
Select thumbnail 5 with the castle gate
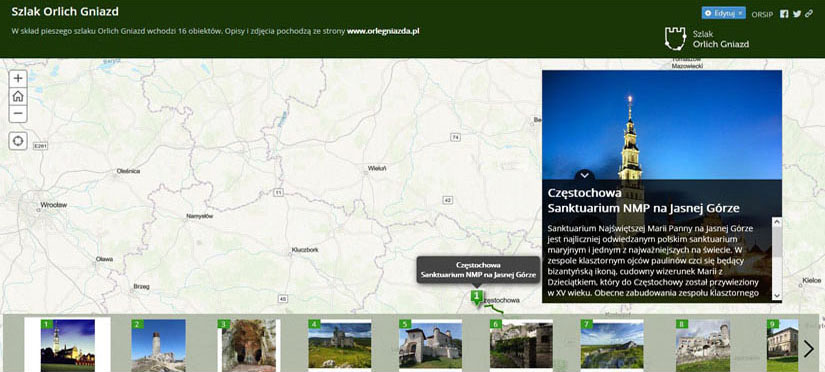coord(430,344)
